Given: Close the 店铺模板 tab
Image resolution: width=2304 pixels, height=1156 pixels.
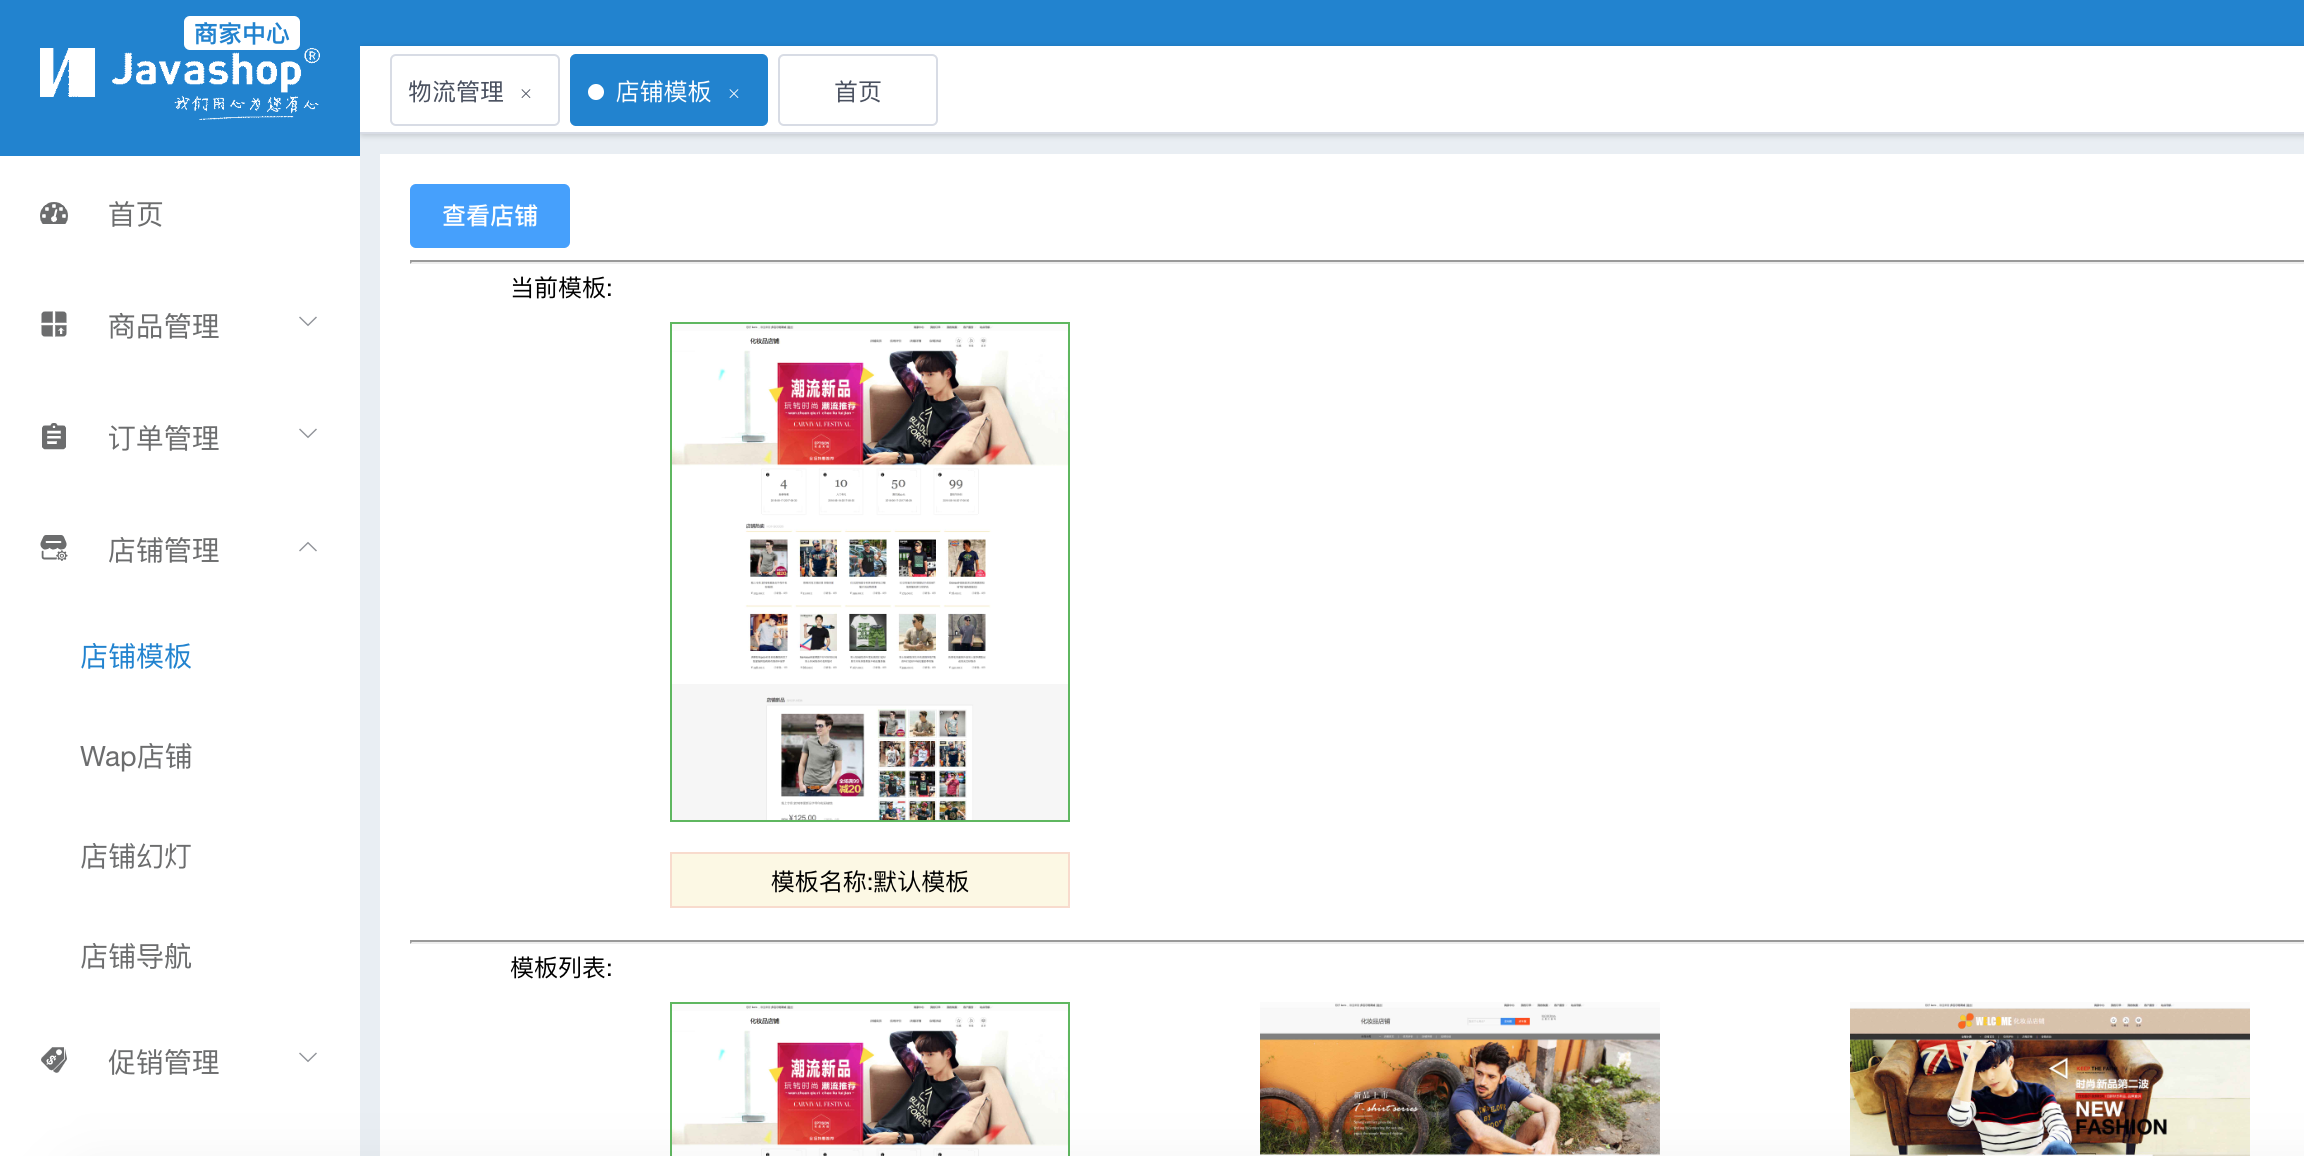Looking at the screenshot, I should (734, 93).
